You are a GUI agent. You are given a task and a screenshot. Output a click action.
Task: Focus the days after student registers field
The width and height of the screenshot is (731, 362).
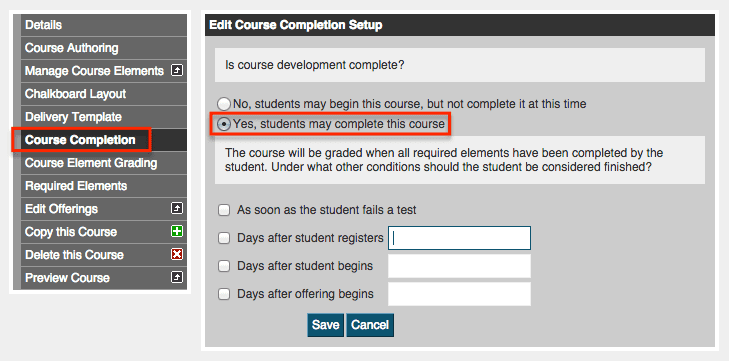tap(459, 238)
